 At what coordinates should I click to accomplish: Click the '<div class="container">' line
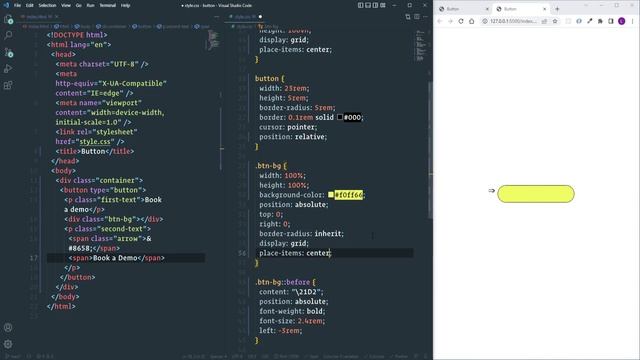click(99, 180)
